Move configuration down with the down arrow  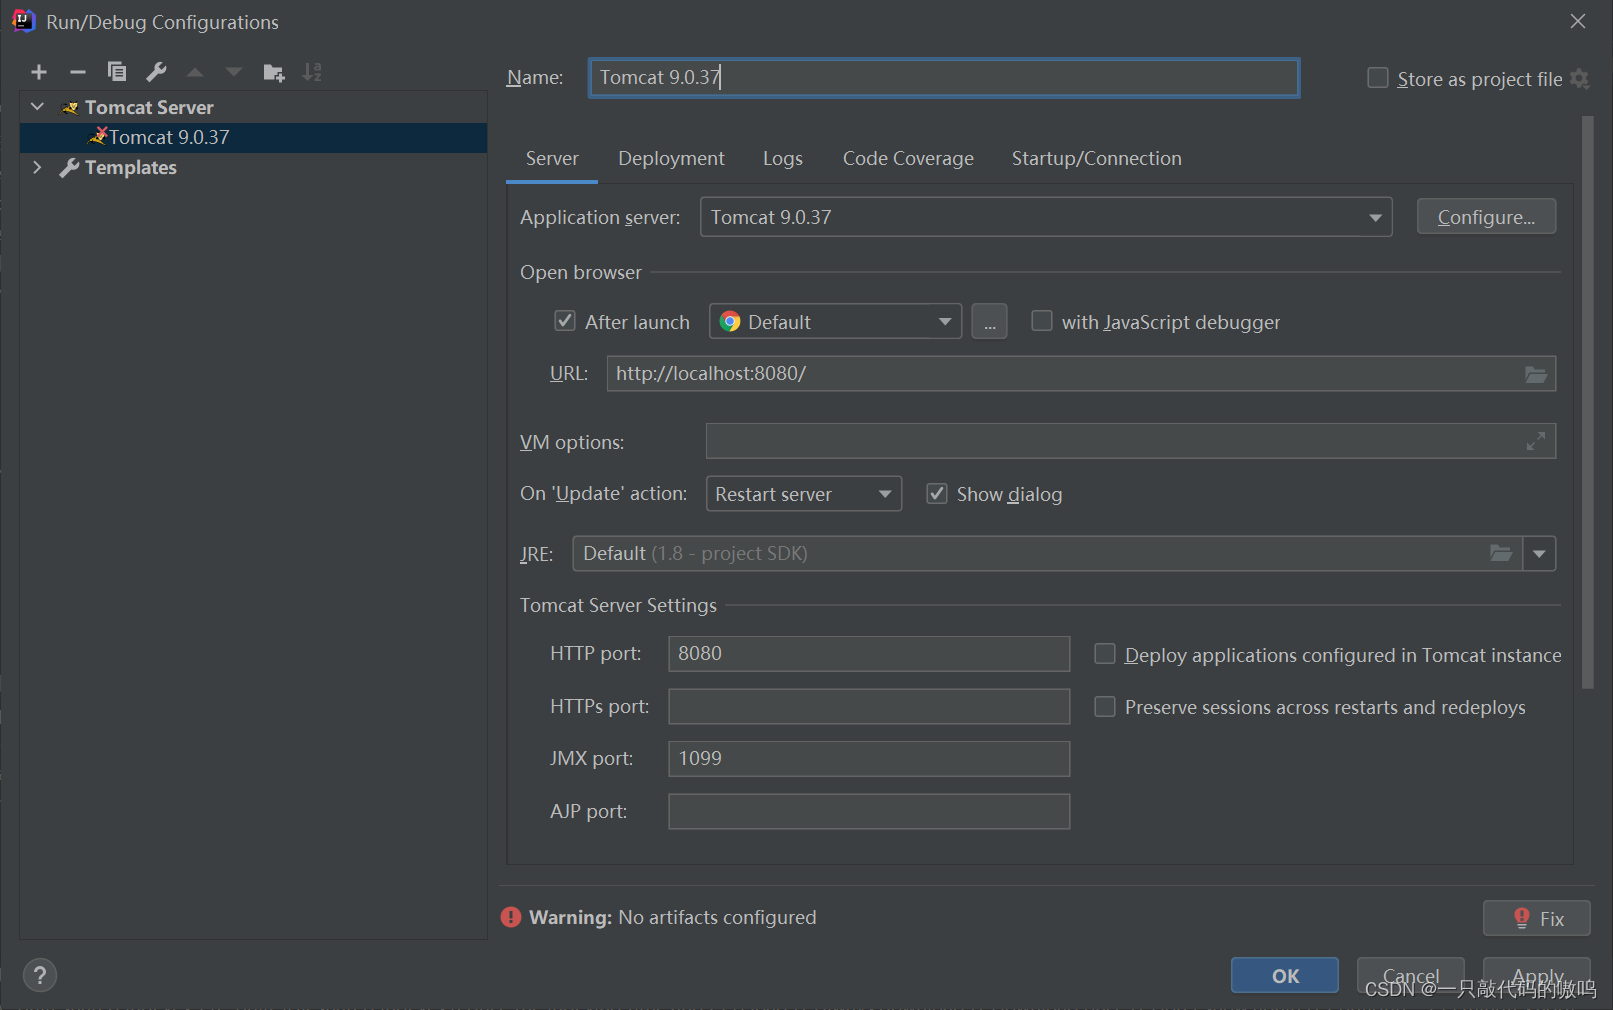(234, 72)
